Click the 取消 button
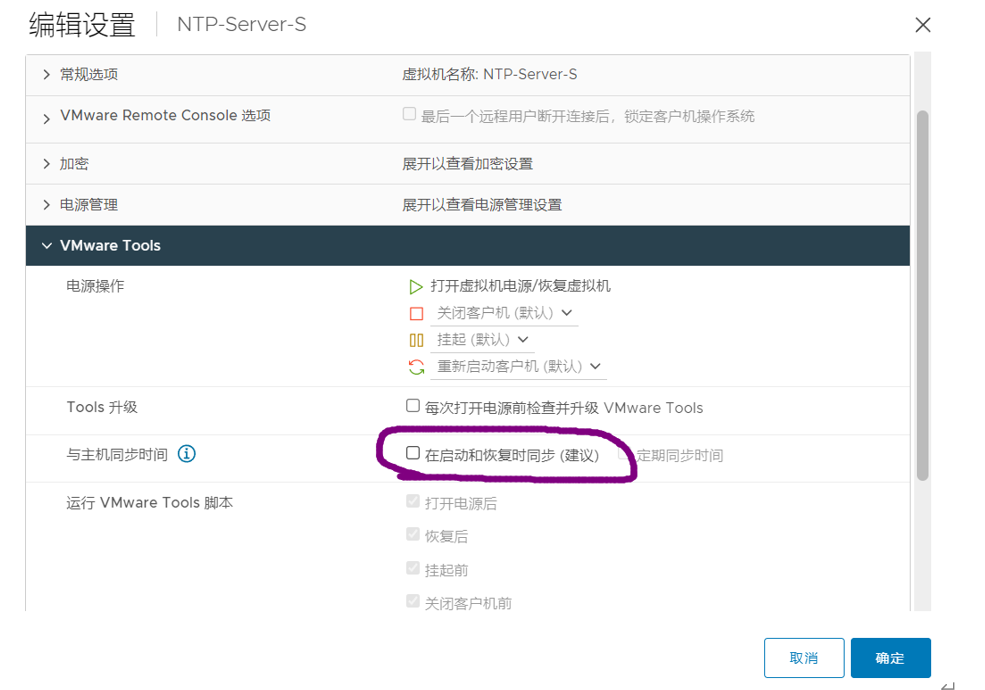 [804, 658]
